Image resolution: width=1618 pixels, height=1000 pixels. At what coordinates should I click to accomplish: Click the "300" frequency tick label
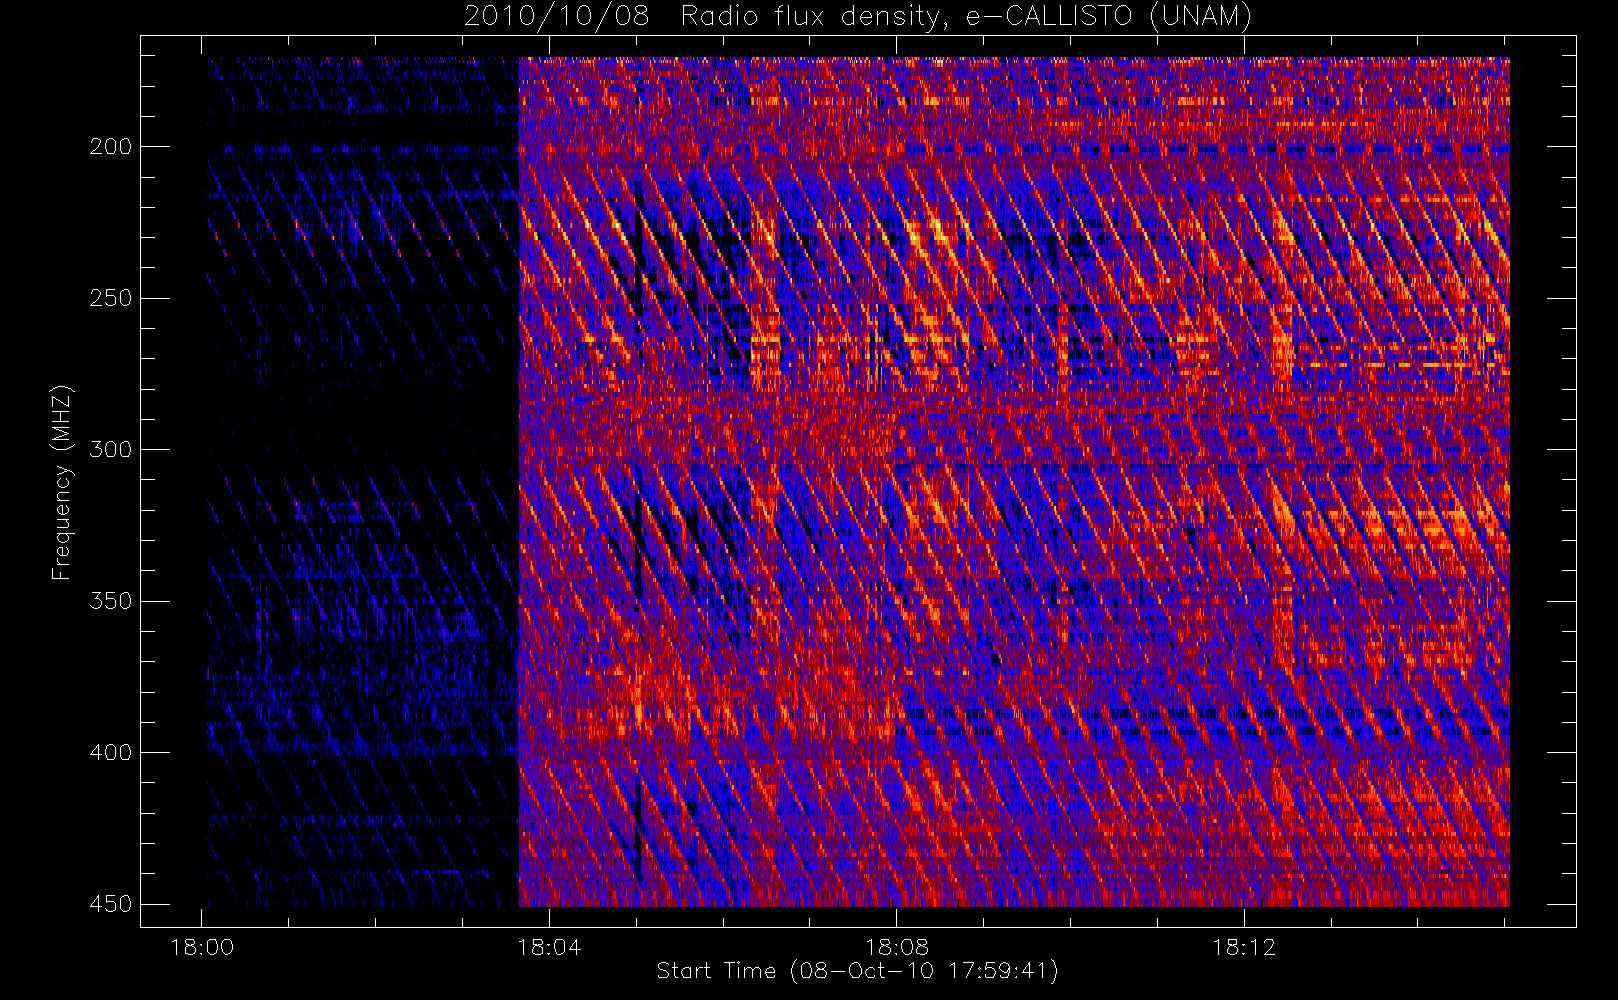pyautogui.click(x=110, y=450)
